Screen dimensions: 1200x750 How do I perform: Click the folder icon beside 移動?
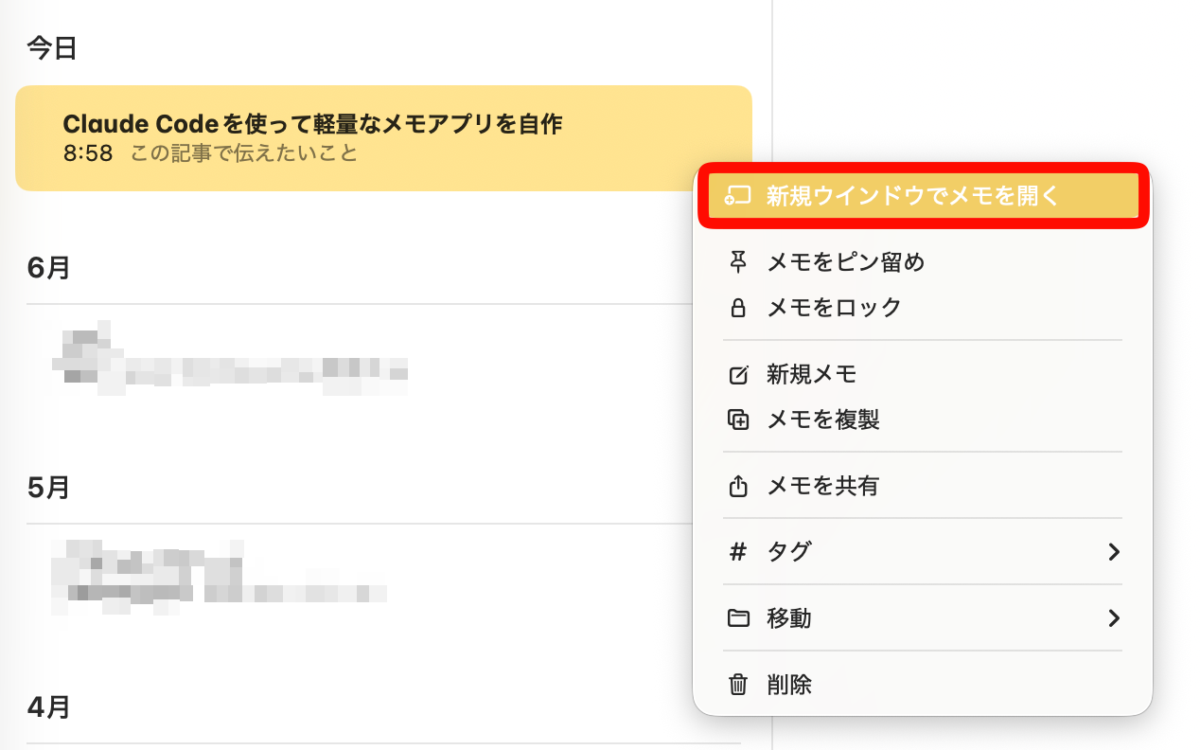point(738,618)
